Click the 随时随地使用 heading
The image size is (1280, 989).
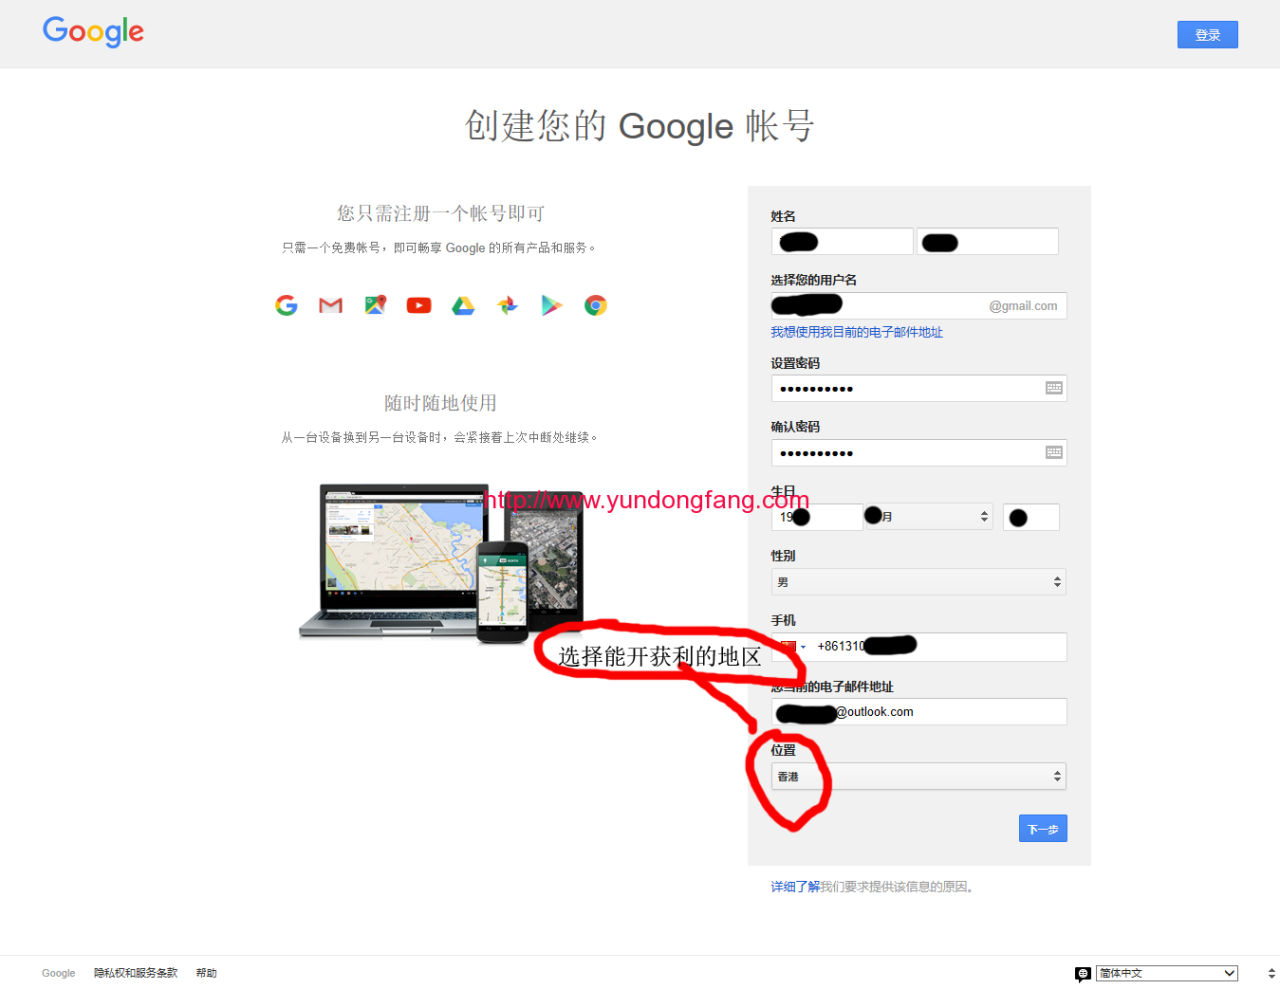pos(441,403)
